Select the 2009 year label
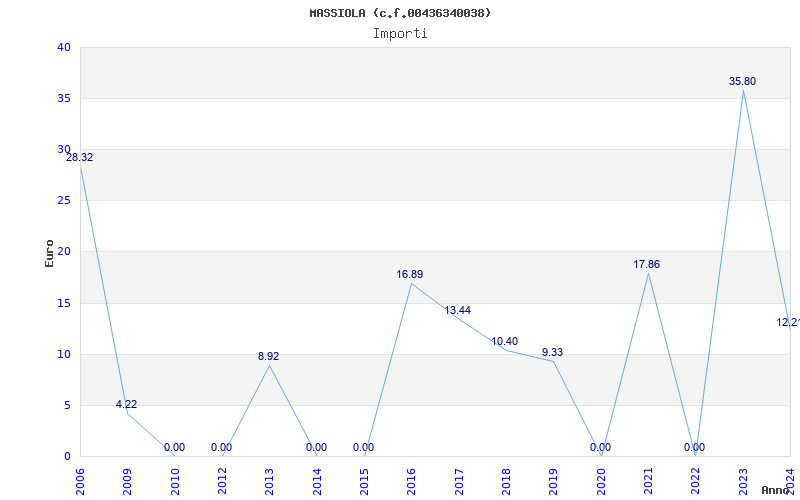This screenshot has width=800, height=500. click(x=128, y=482)
